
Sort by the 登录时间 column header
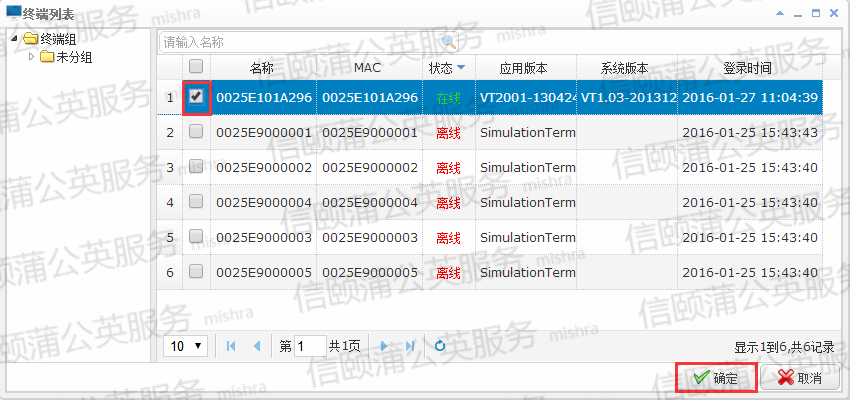tap(748, 68)
